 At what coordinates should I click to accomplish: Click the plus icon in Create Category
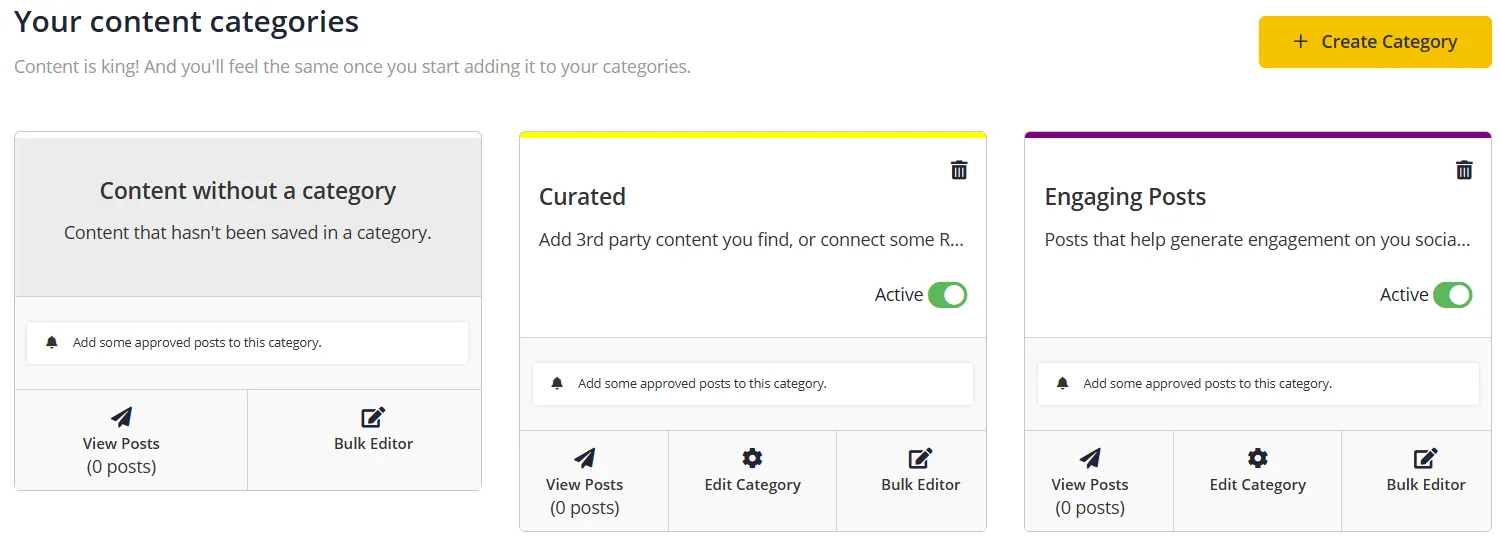[x=1300, y=42]
